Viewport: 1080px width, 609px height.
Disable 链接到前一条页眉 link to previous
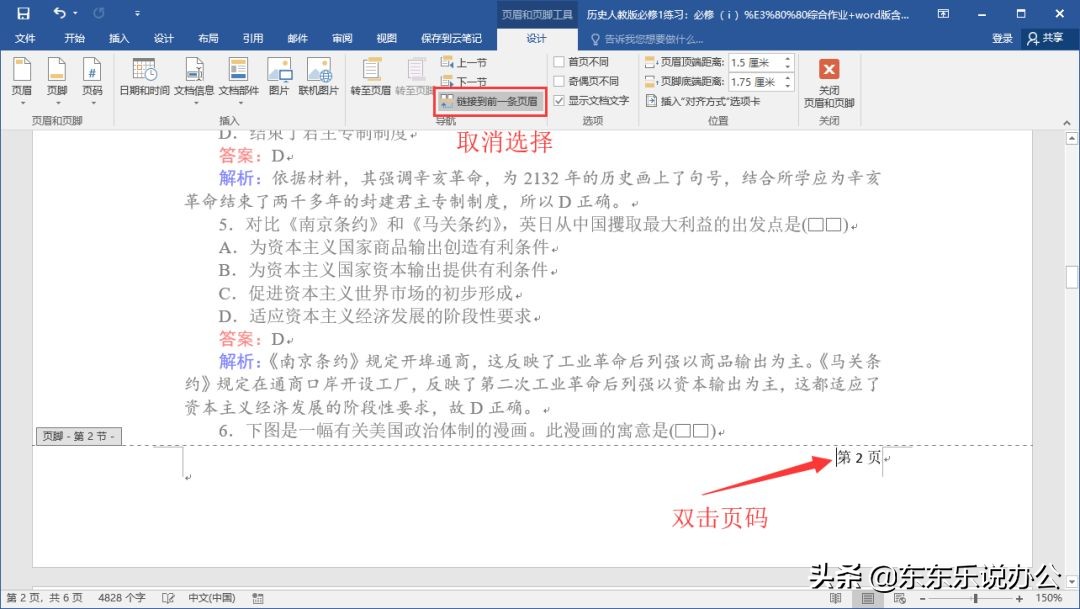point(490,101)
